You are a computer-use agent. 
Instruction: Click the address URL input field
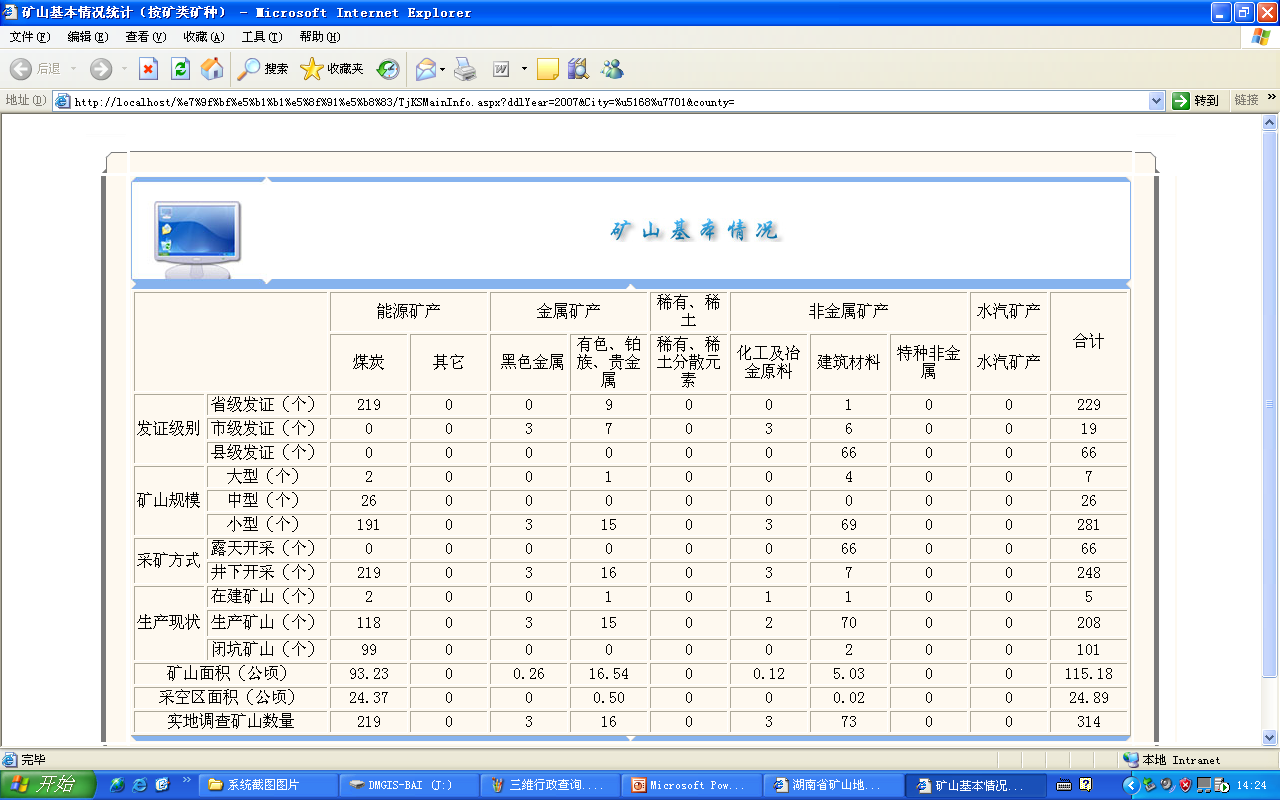pos(600,101)
